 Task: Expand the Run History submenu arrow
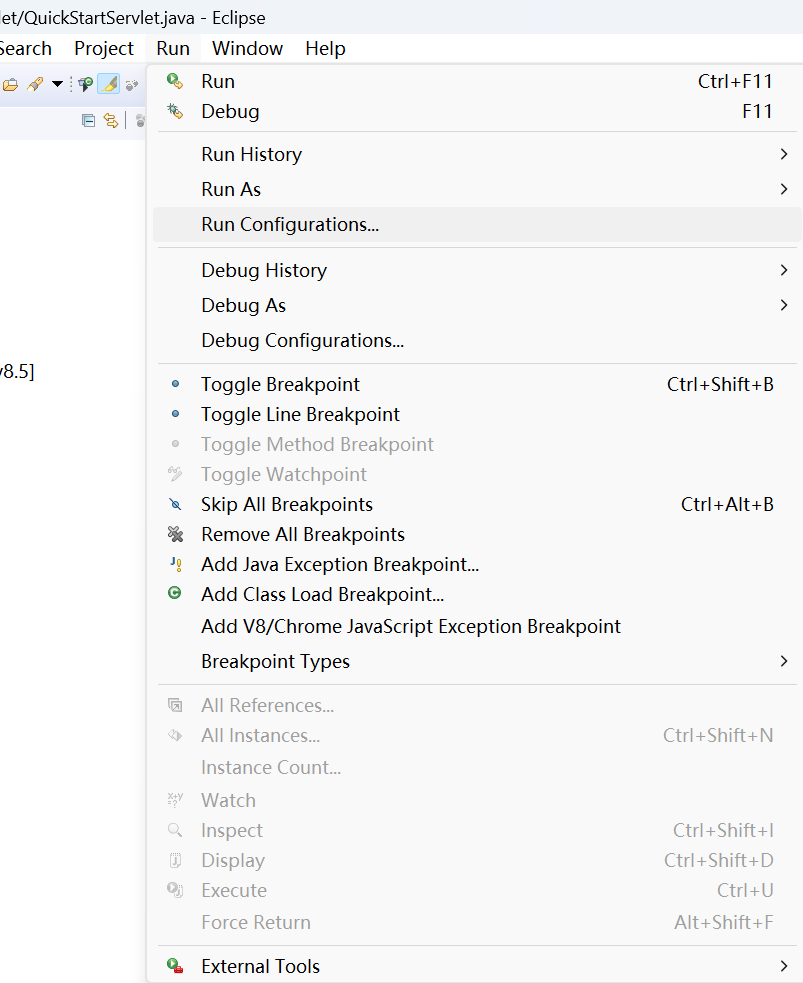point(784,154)
